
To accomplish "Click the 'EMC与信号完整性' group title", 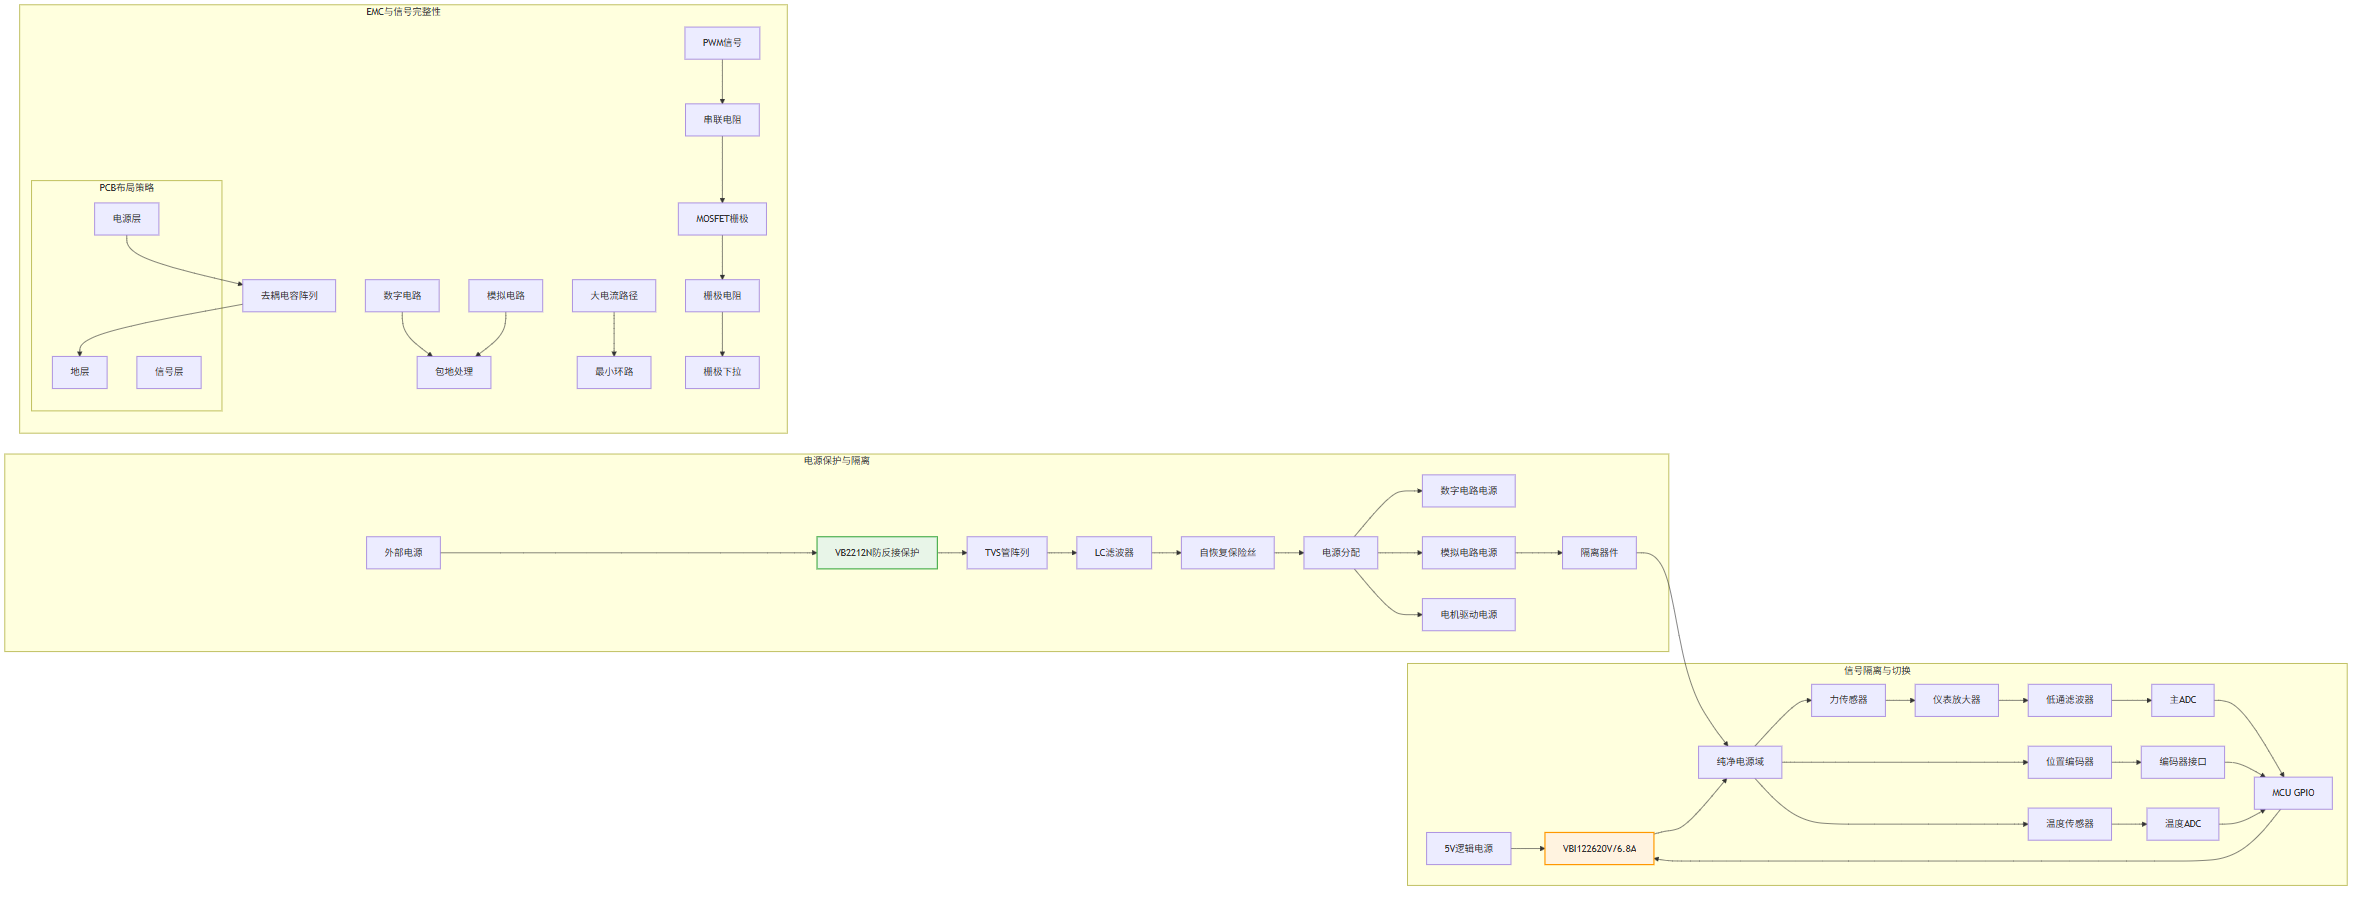I will click(403, 12).
